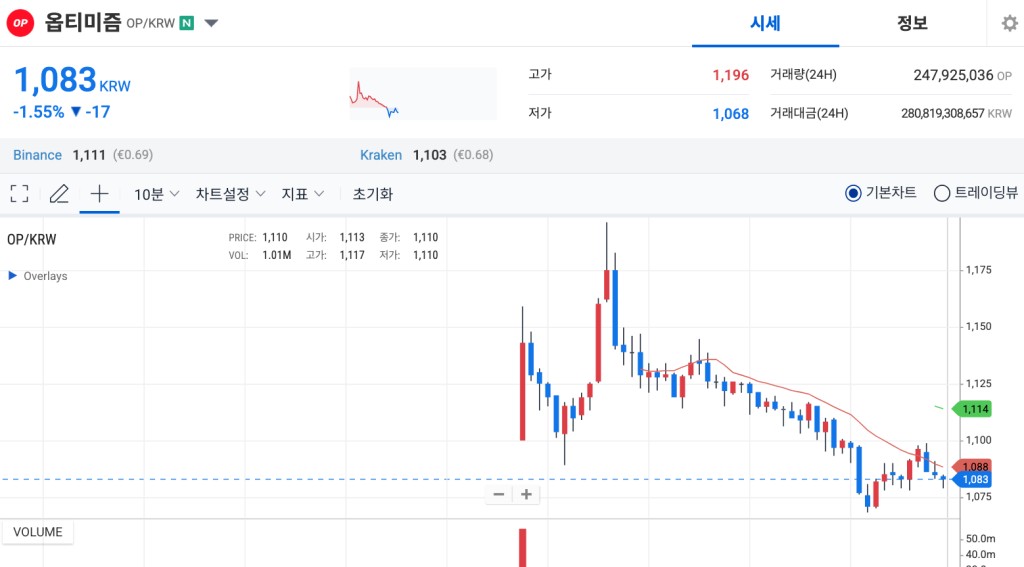Screen dimensions: 1024x567
Task: Click the 옵티미즘 coin name
Action: [83, 23]
